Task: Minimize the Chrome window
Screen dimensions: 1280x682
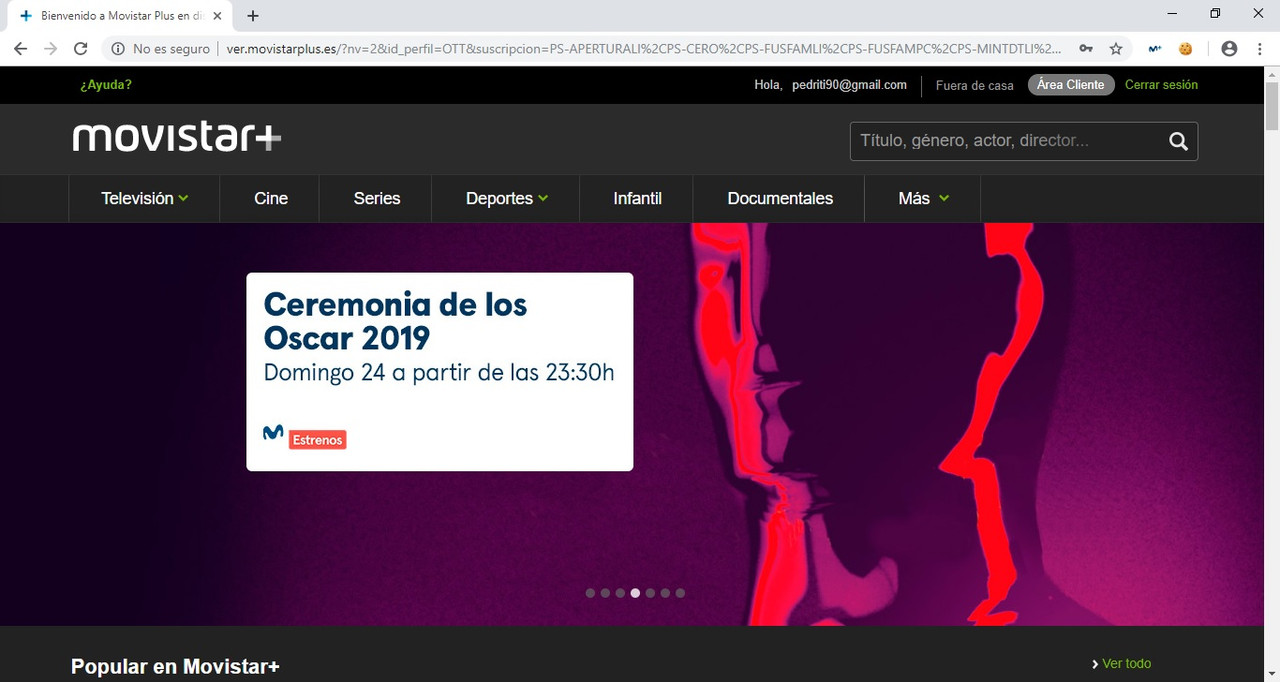Action: click(1172, 13)
